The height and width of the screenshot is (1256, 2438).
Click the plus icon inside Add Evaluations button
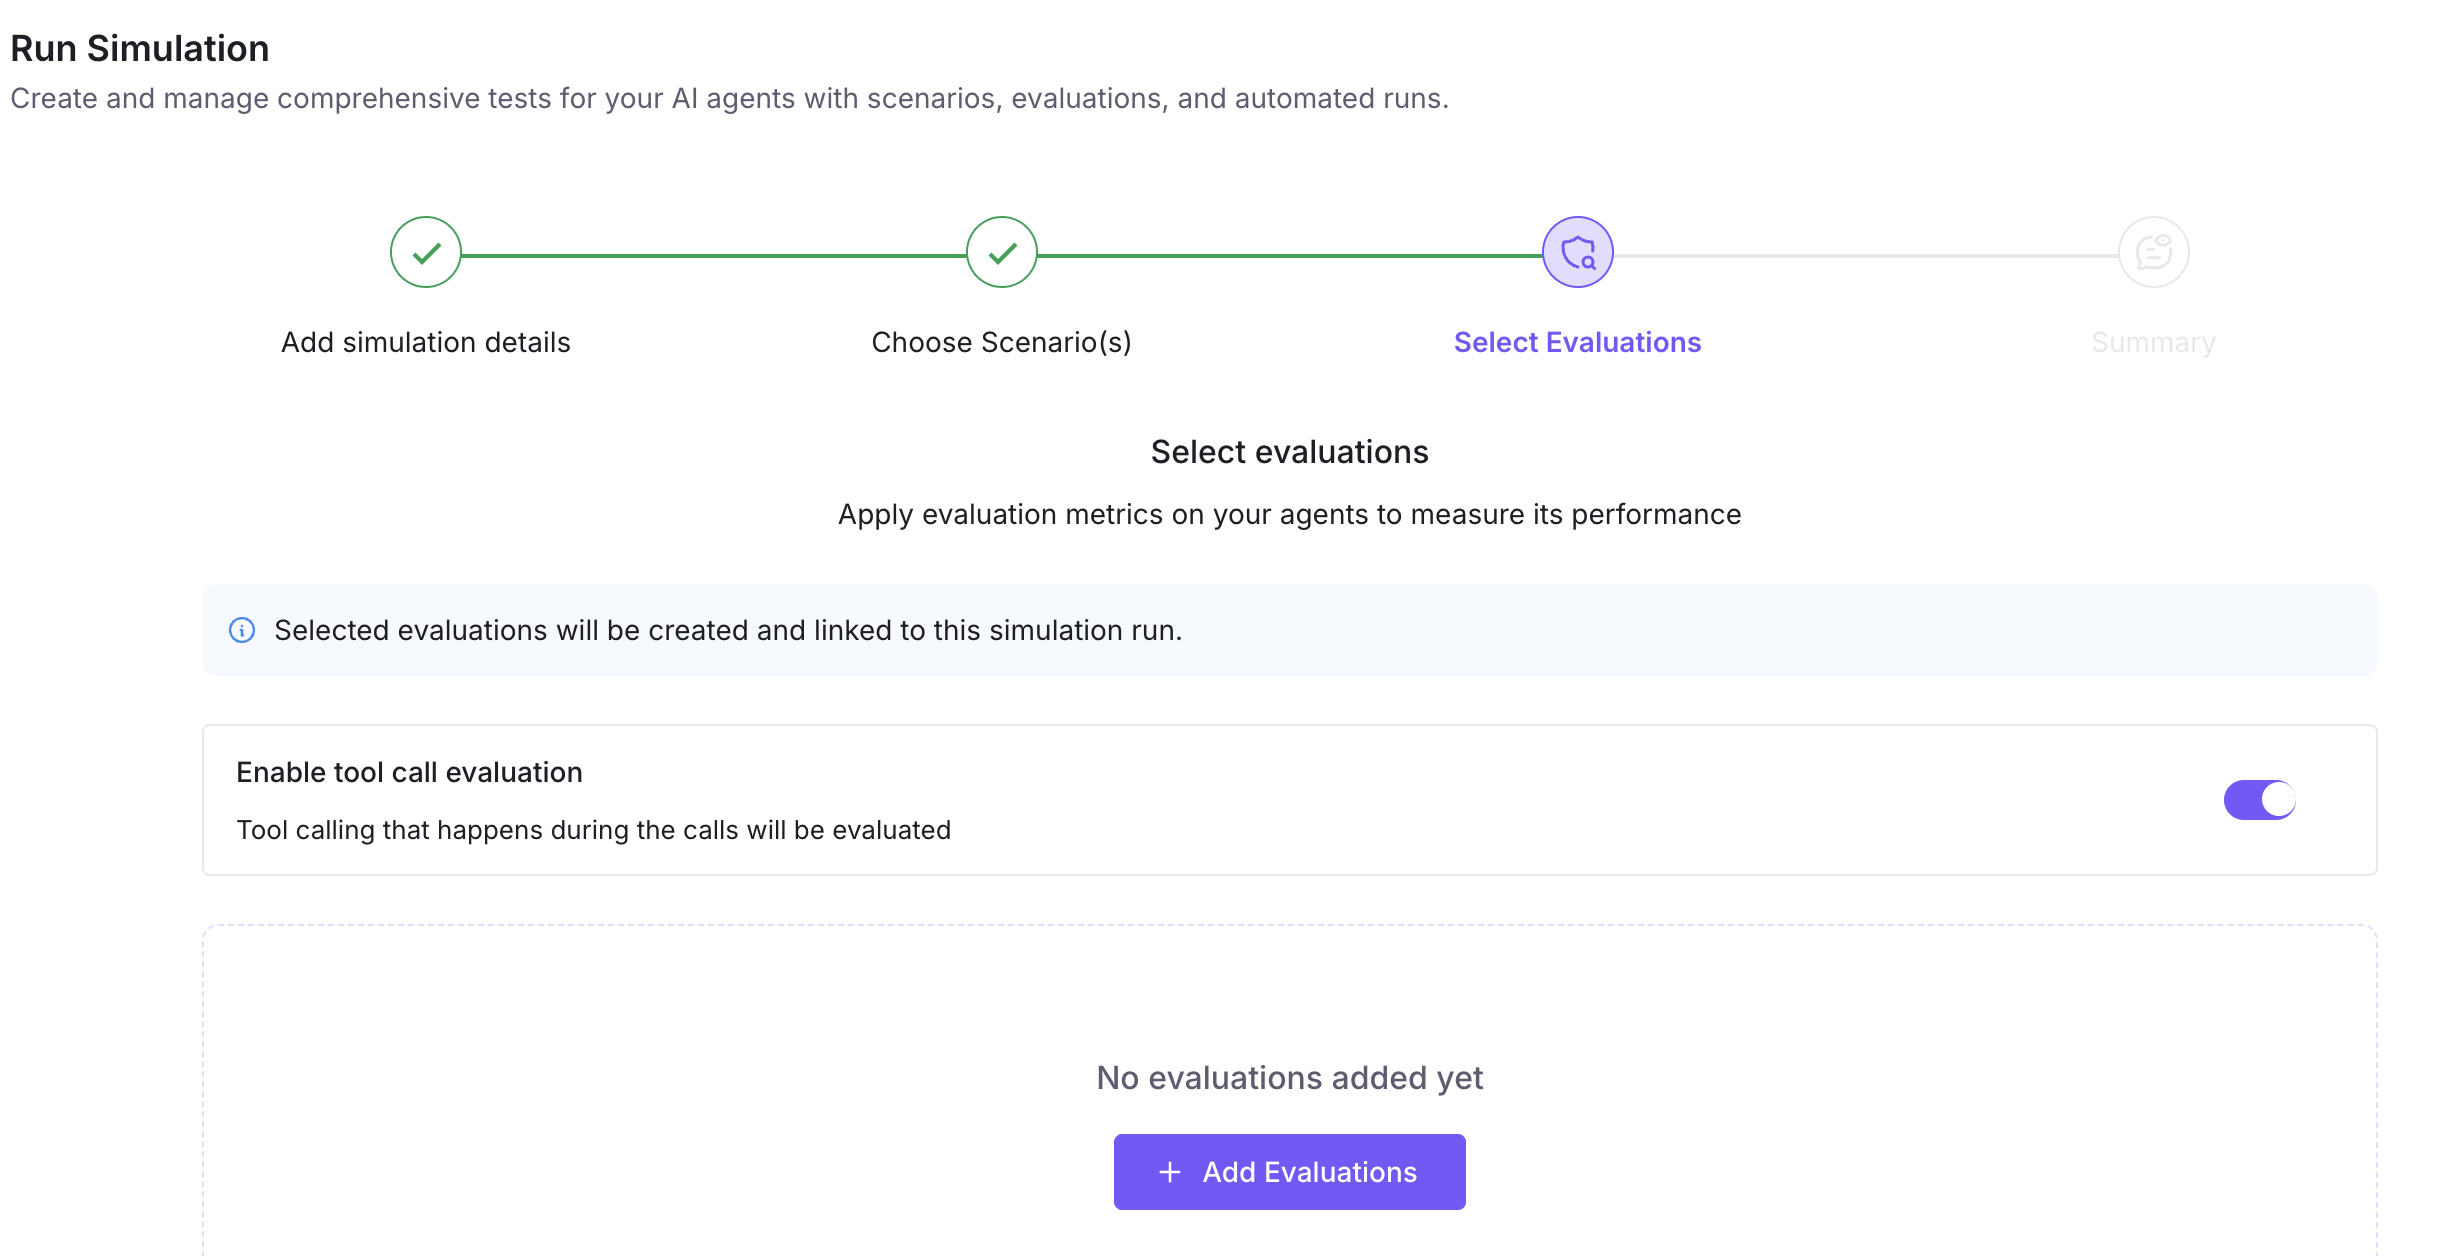click(1167, 1171)
